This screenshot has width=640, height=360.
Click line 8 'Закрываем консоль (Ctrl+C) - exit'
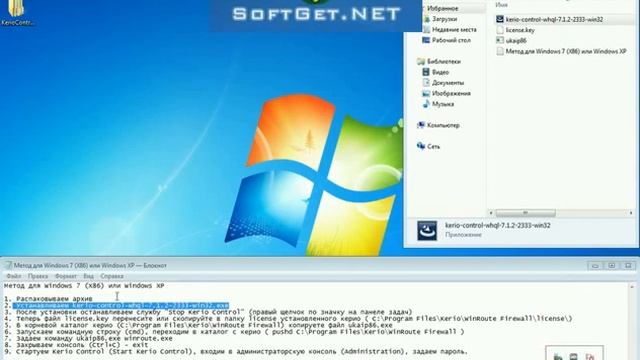[76, 345]
